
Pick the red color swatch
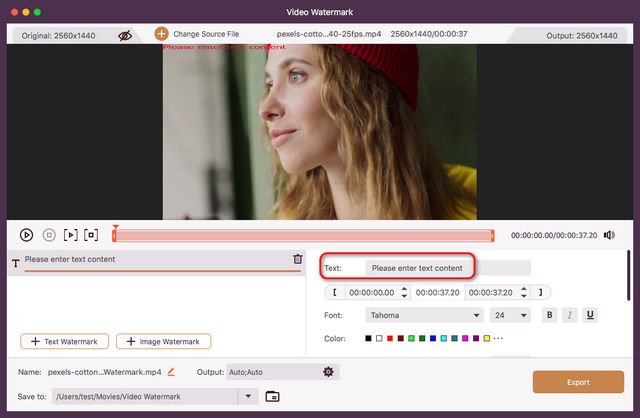pyautogui.click(x=391, y=338)
